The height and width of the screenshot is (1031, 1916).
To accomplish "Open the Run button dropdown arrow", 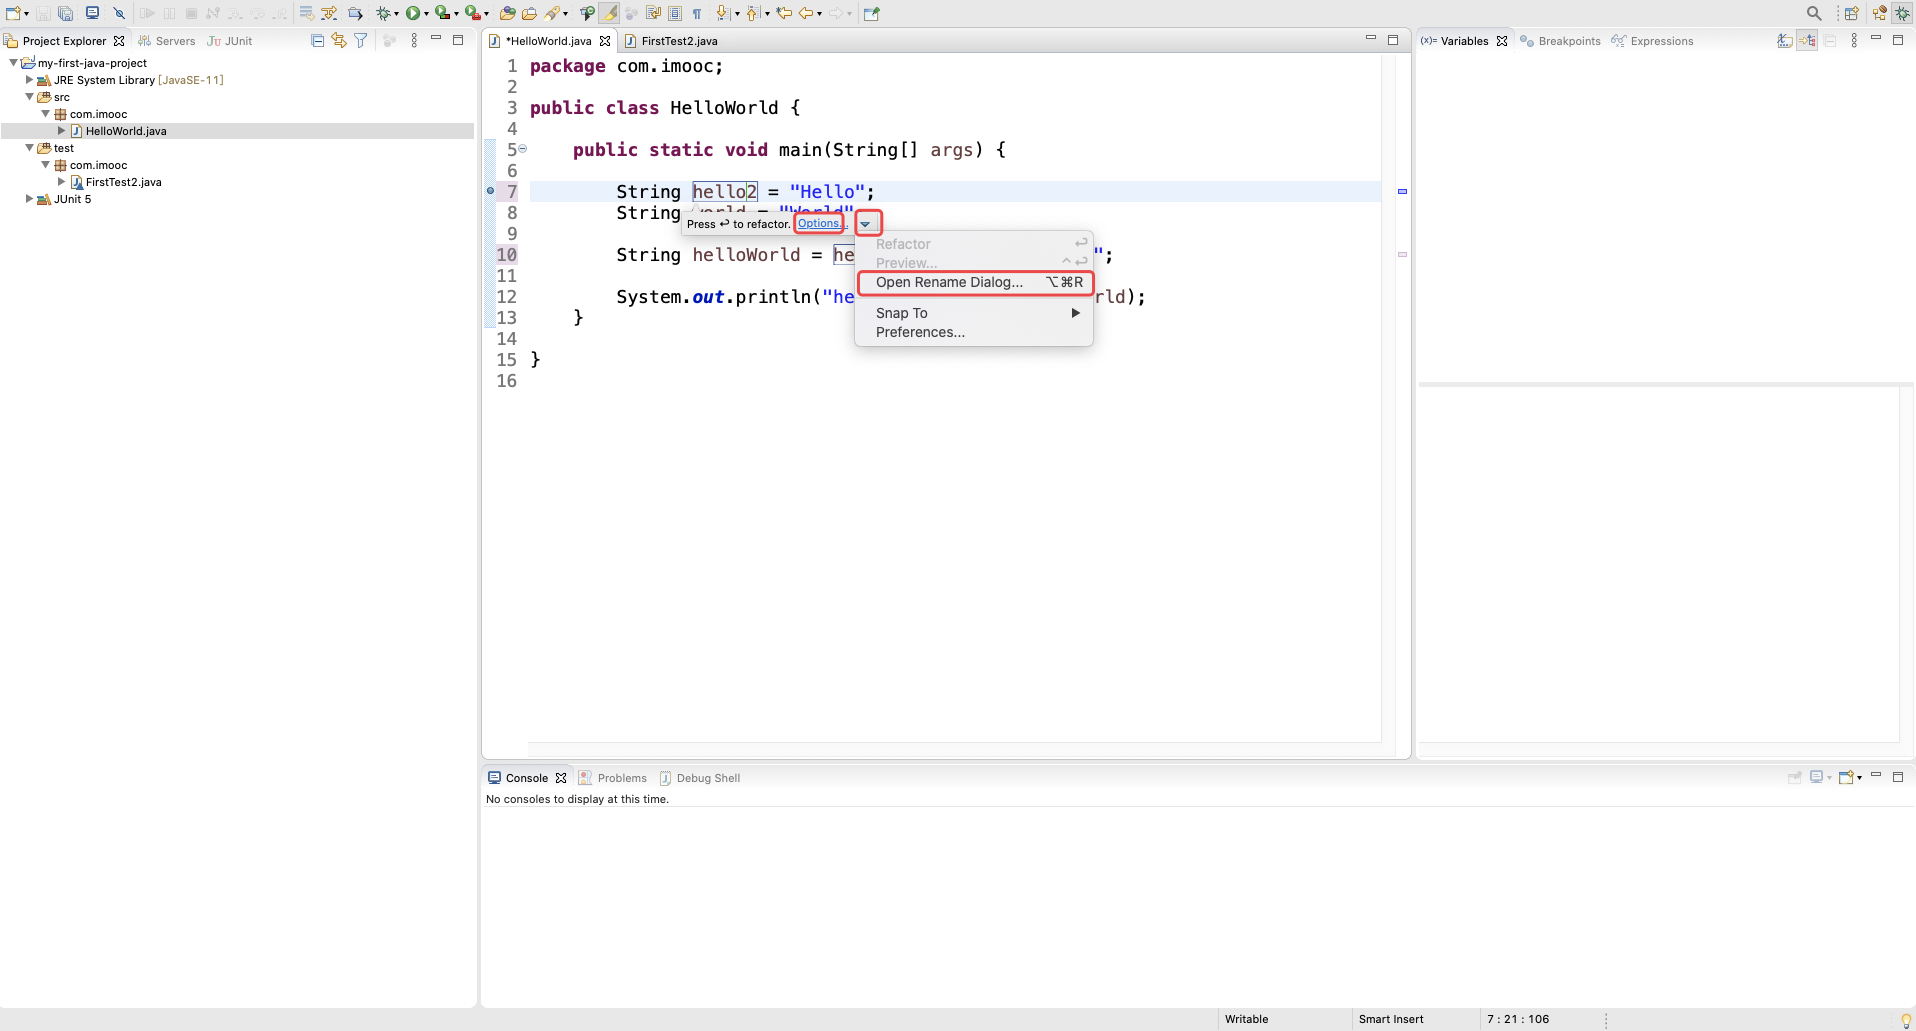I will click(426, 14).
